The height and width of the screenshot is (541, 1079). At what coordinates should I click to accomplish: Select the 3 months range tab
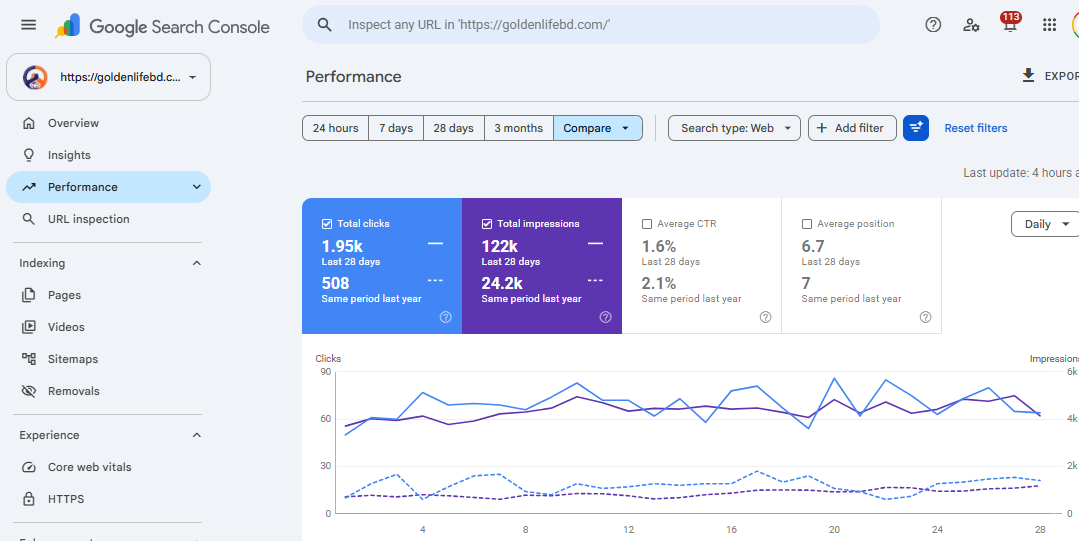coord(519,128)
